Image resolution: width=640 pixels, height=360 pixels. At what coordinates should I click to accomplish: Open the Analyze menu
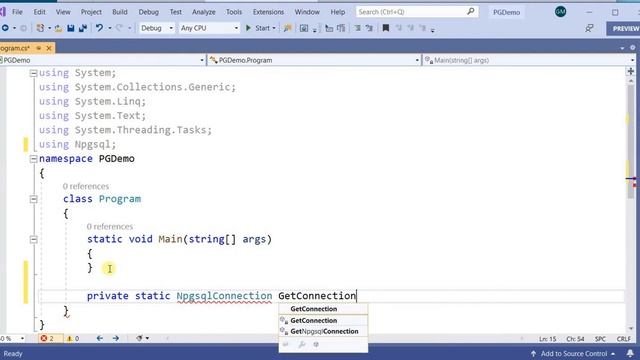[x=204, y=12]
